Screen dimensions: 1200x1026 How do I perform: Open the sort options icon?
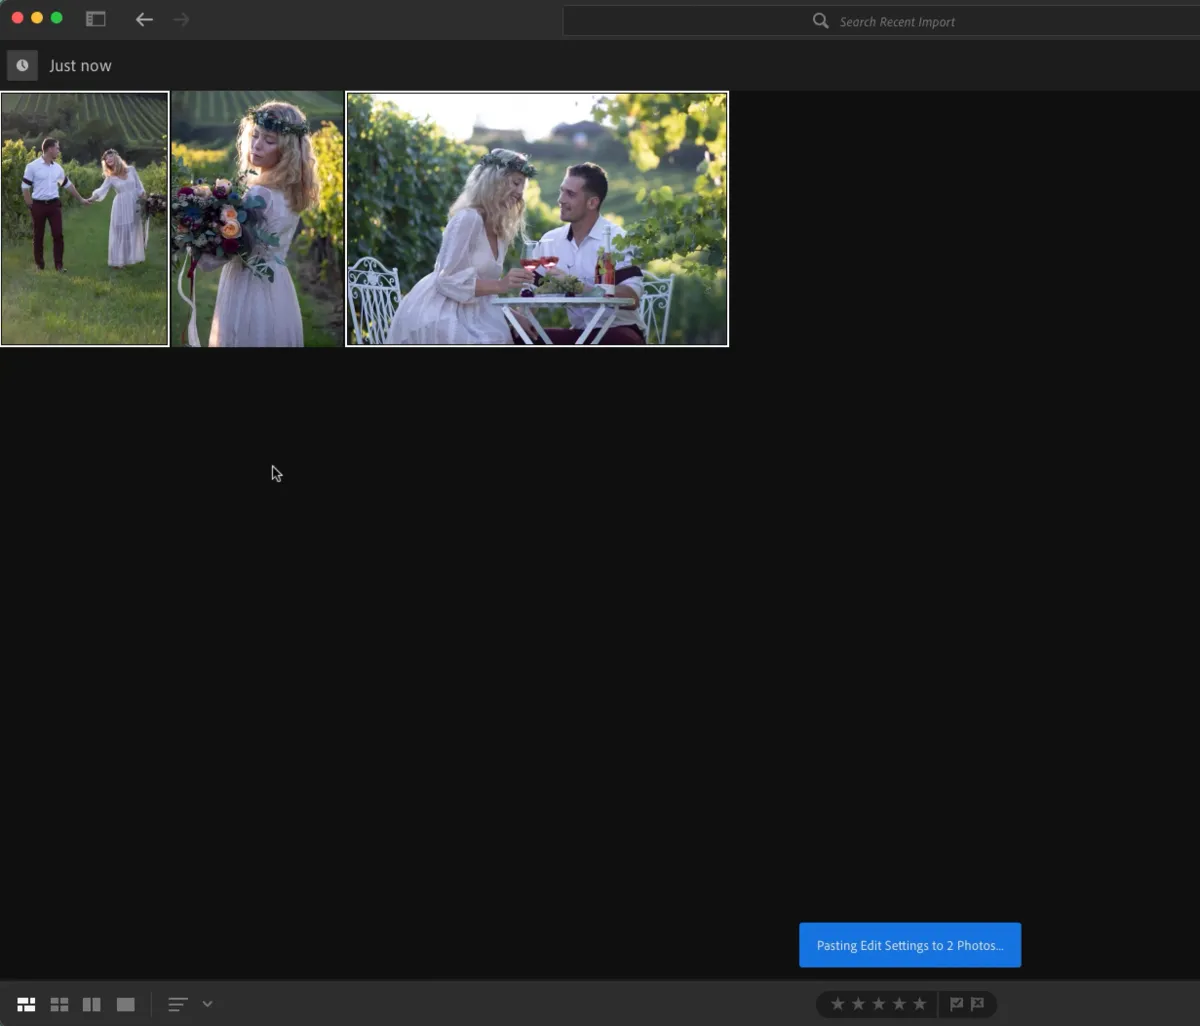point(177,1004)
